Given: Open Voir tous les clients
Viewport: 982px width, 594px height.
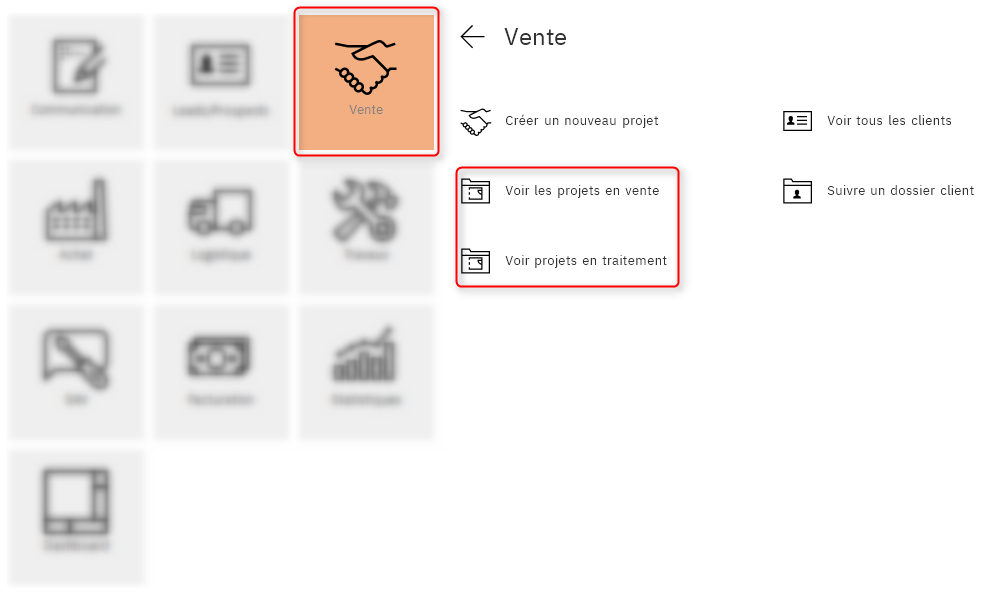Looking at the screenshot, I should click(889, 121).
